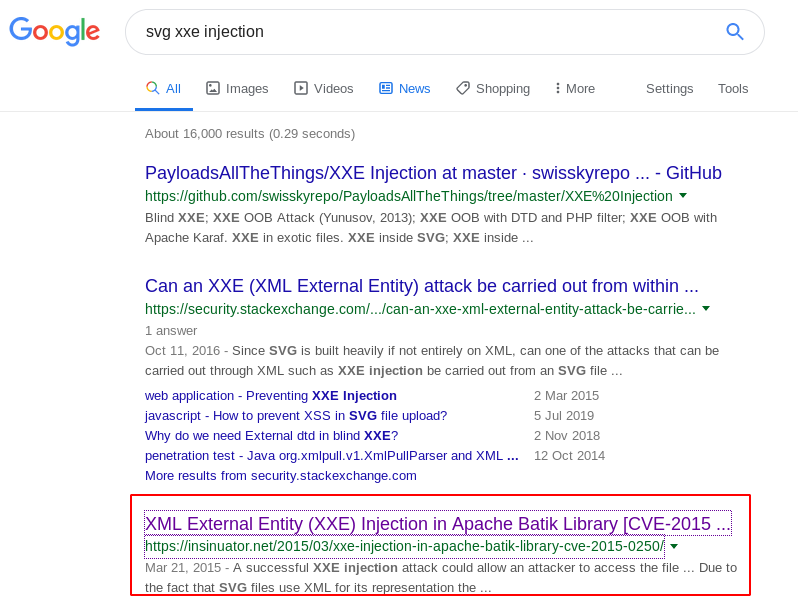This screenshot has height=602, width=798.
Task: Click the '1 answer' text
Action: click(171, 331)
